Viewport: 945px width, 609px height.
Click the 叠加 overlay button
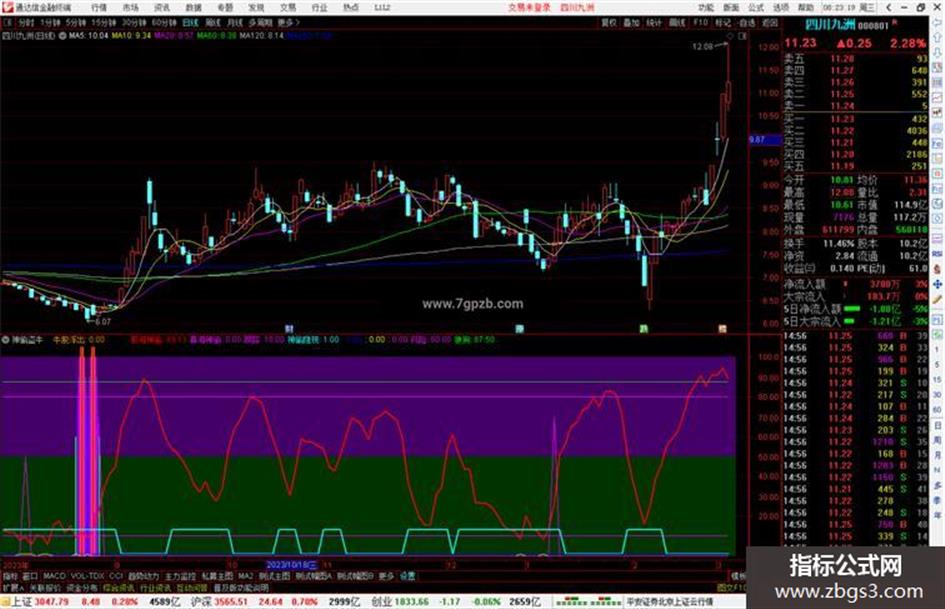click(631, 23)
